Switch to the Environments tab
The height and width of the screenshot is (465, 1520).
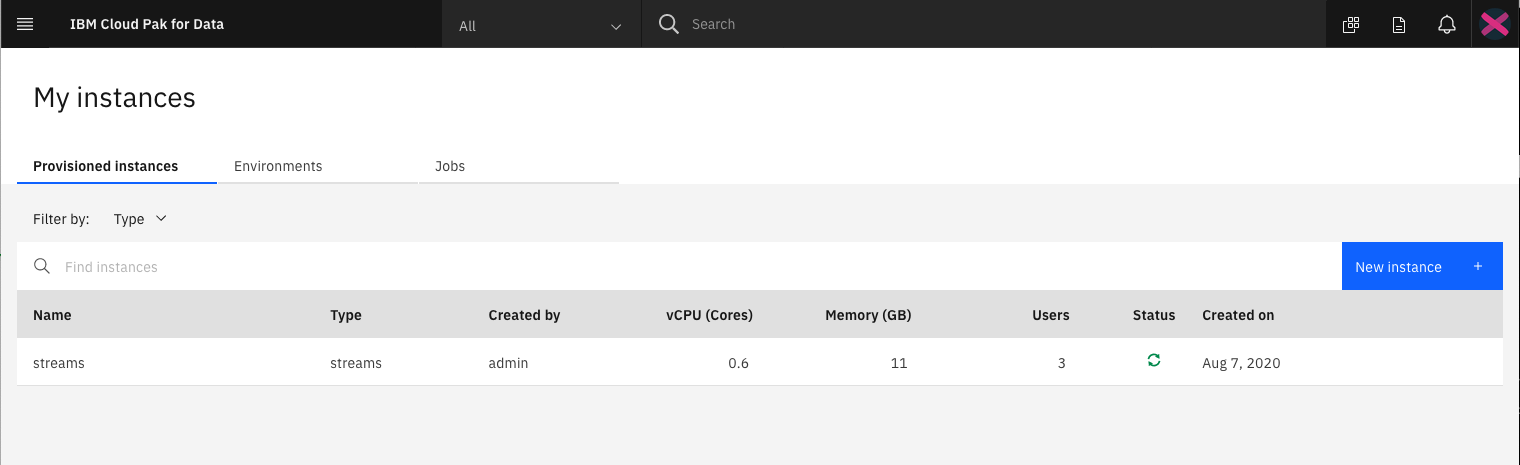click(x=278, y=166)
